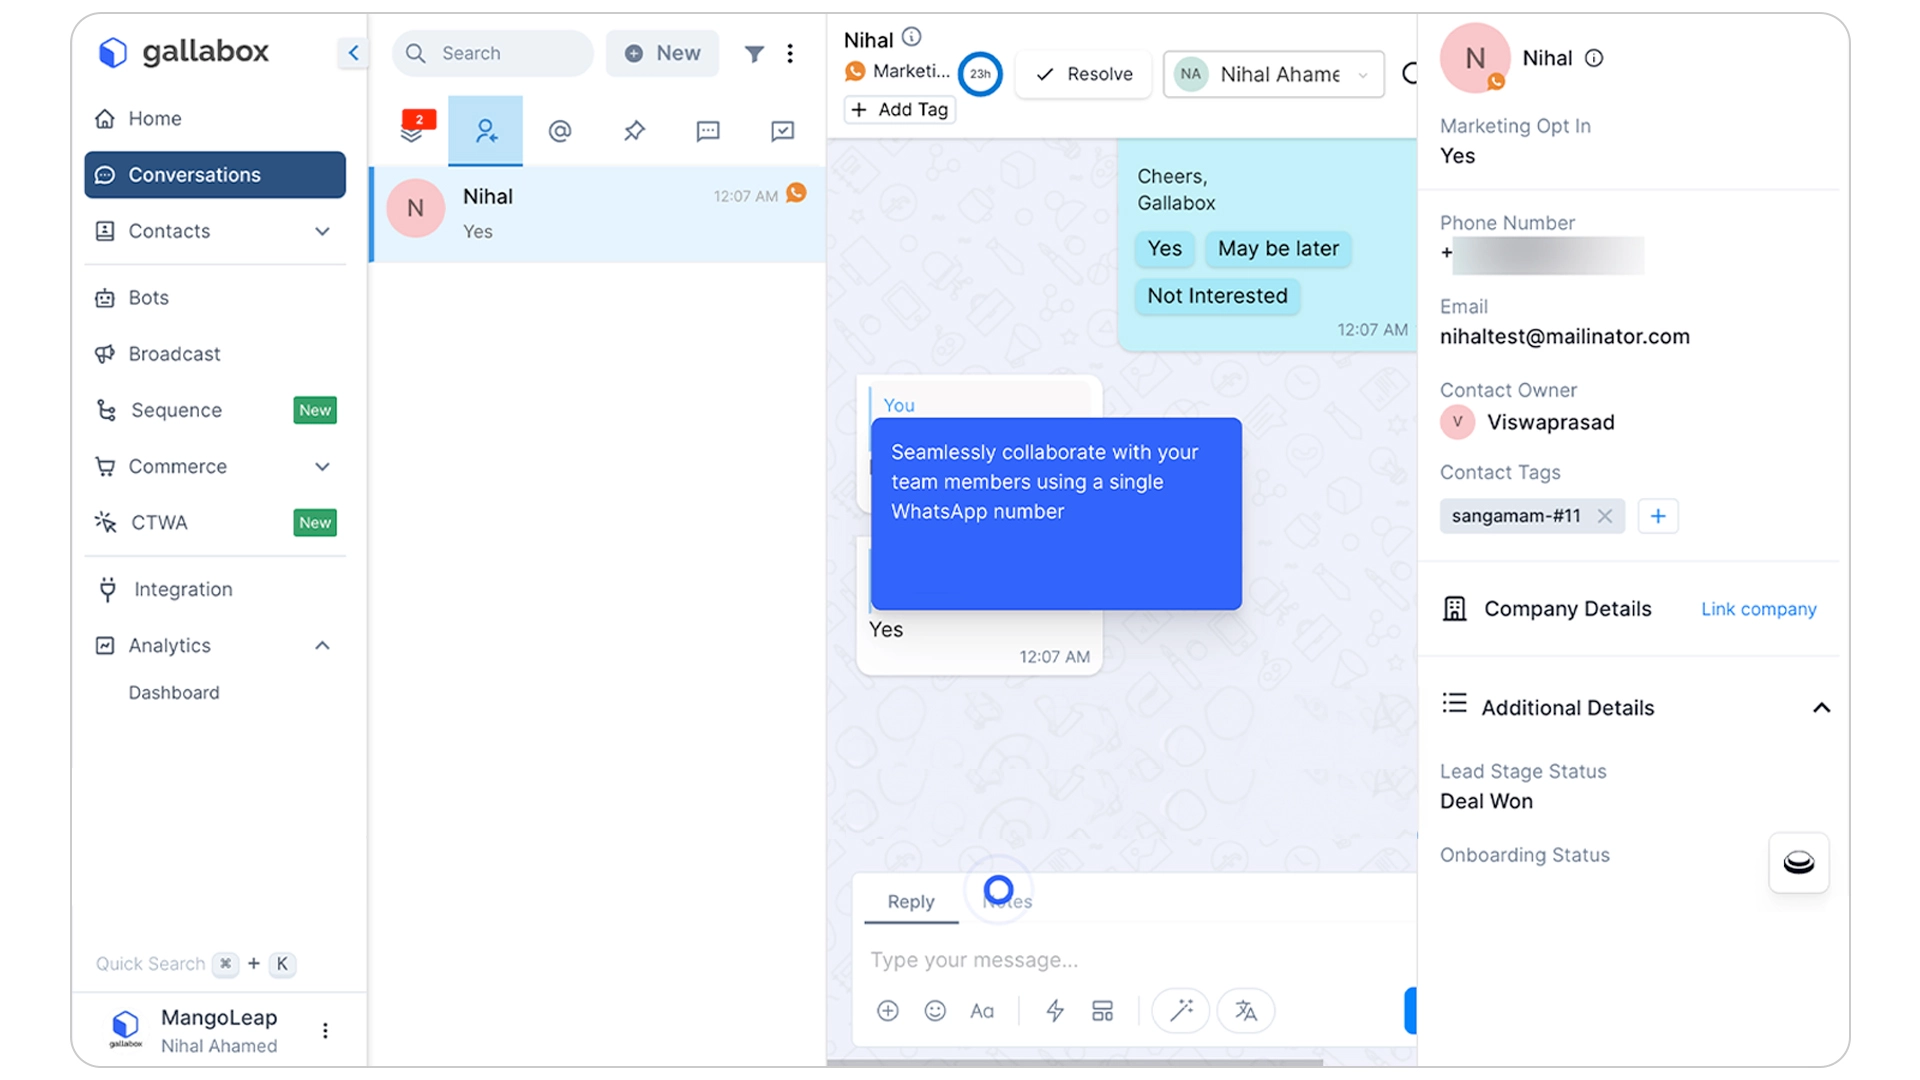The height and width of the screenshot is (1080, 1920).
Task: Click the emoji picker in message bar
Action: pyautogui.click(x=935, y=1010)
